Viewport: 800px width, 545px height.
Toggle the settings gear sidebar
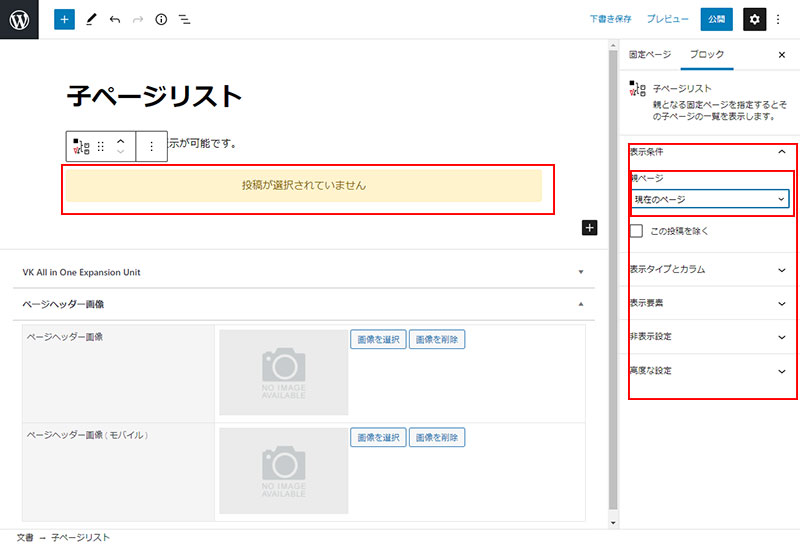coord(754,19)
